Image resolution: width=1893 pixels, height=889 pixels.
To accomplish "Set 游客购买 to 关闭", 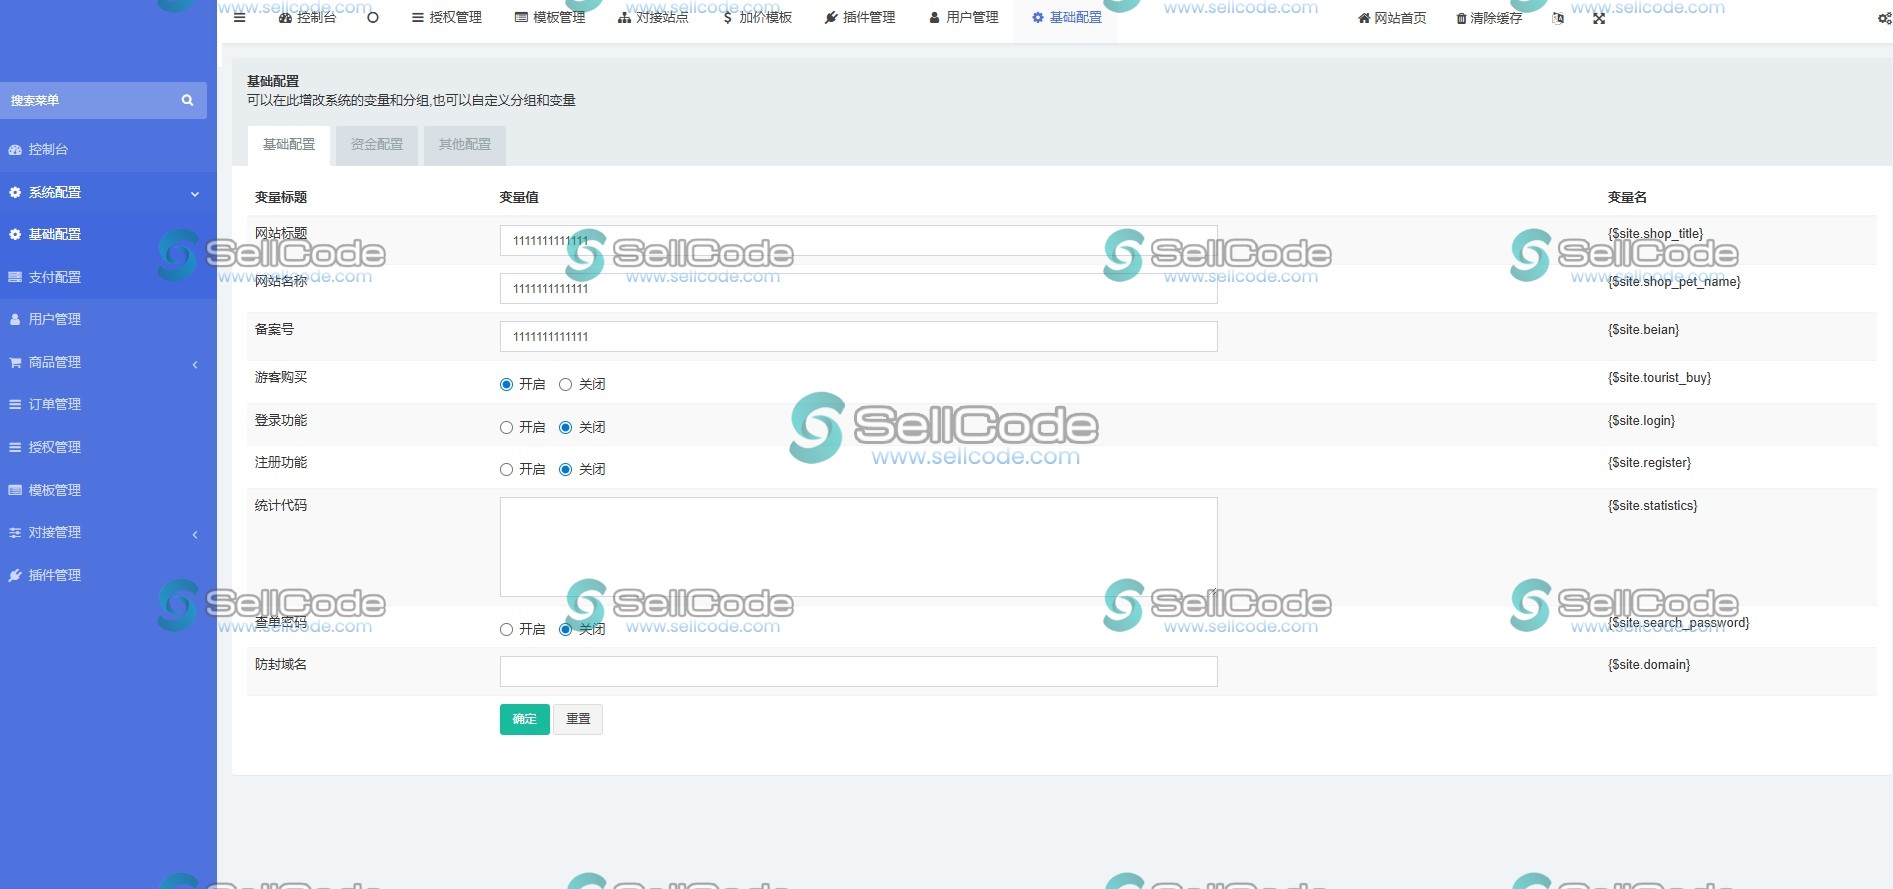I will tap(565, 384).
